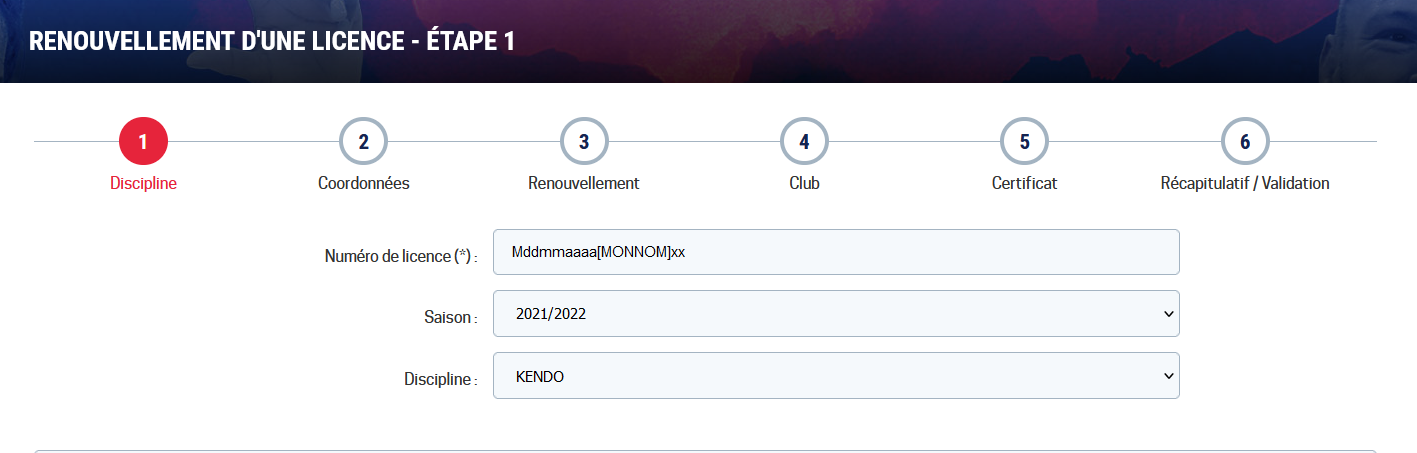Click the chevron arrow on Saison select
The width and height of the screenshot is (1417, 453).
[1168, 314]
